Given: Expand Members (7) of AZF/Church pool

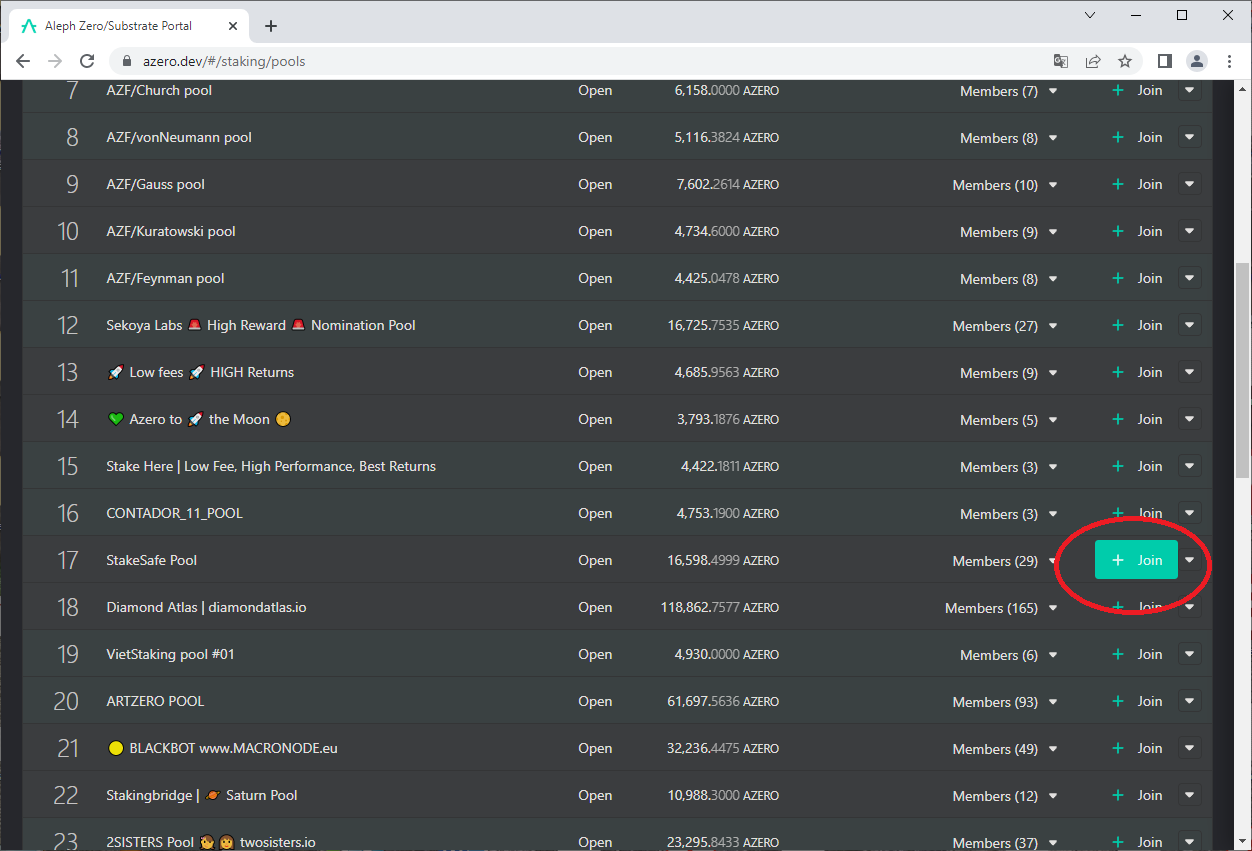Looking at the screenshot, I should (x=1008, y=91).
